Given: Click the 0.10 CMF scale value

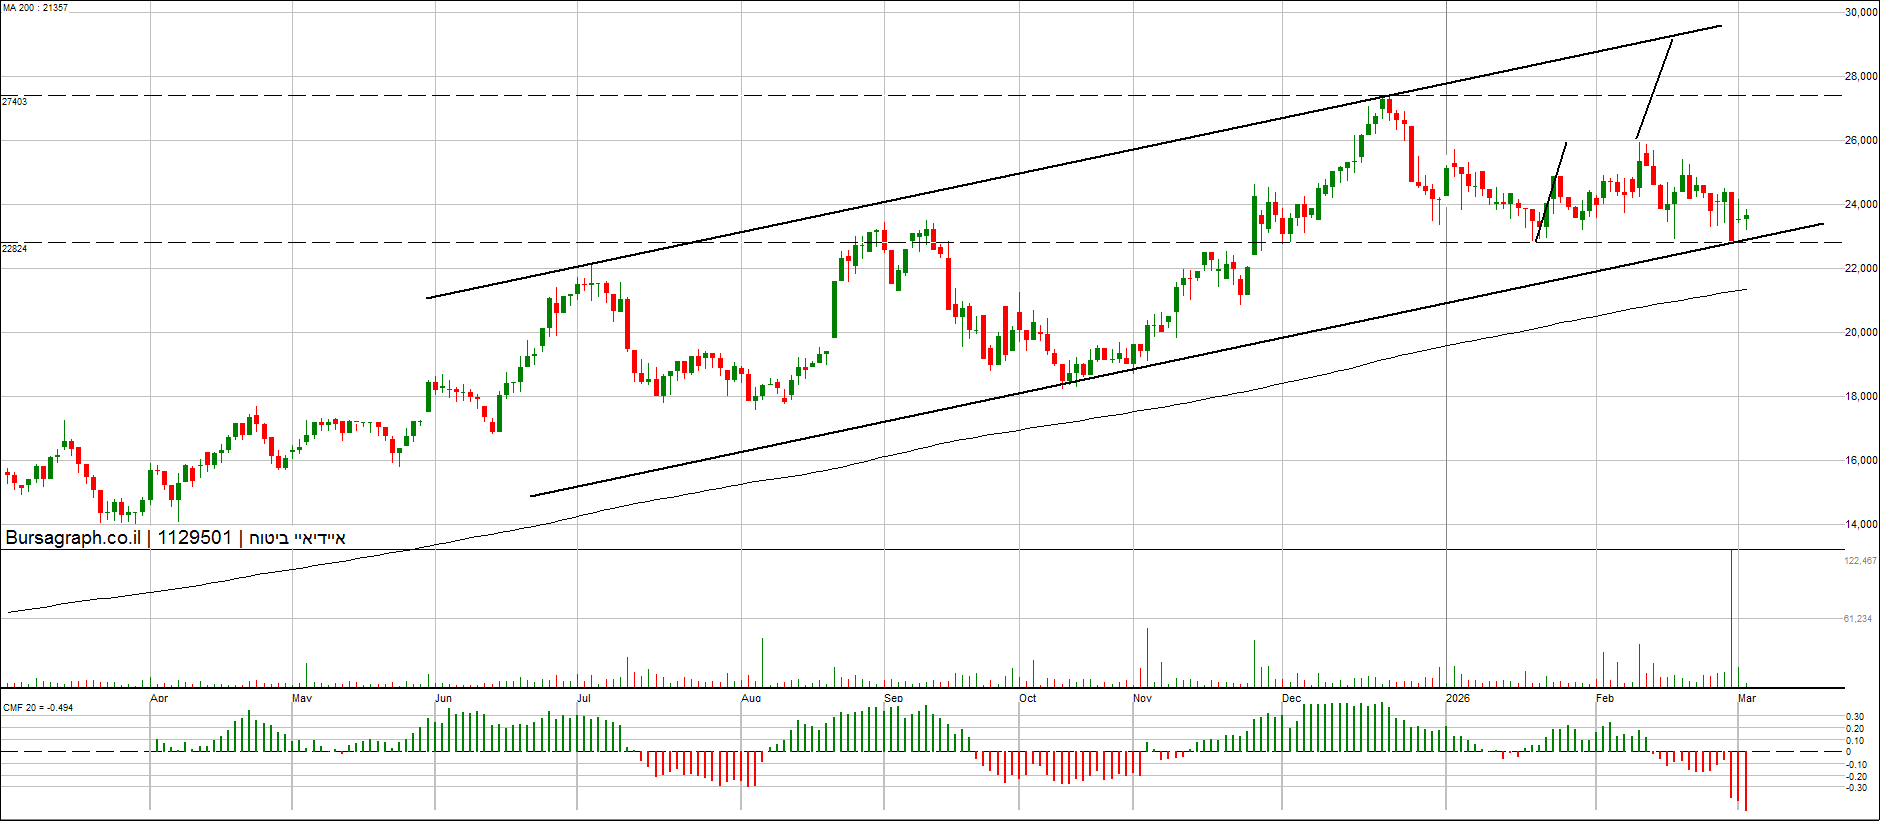Looking at the screenshot, I should tap(1855, 741).
